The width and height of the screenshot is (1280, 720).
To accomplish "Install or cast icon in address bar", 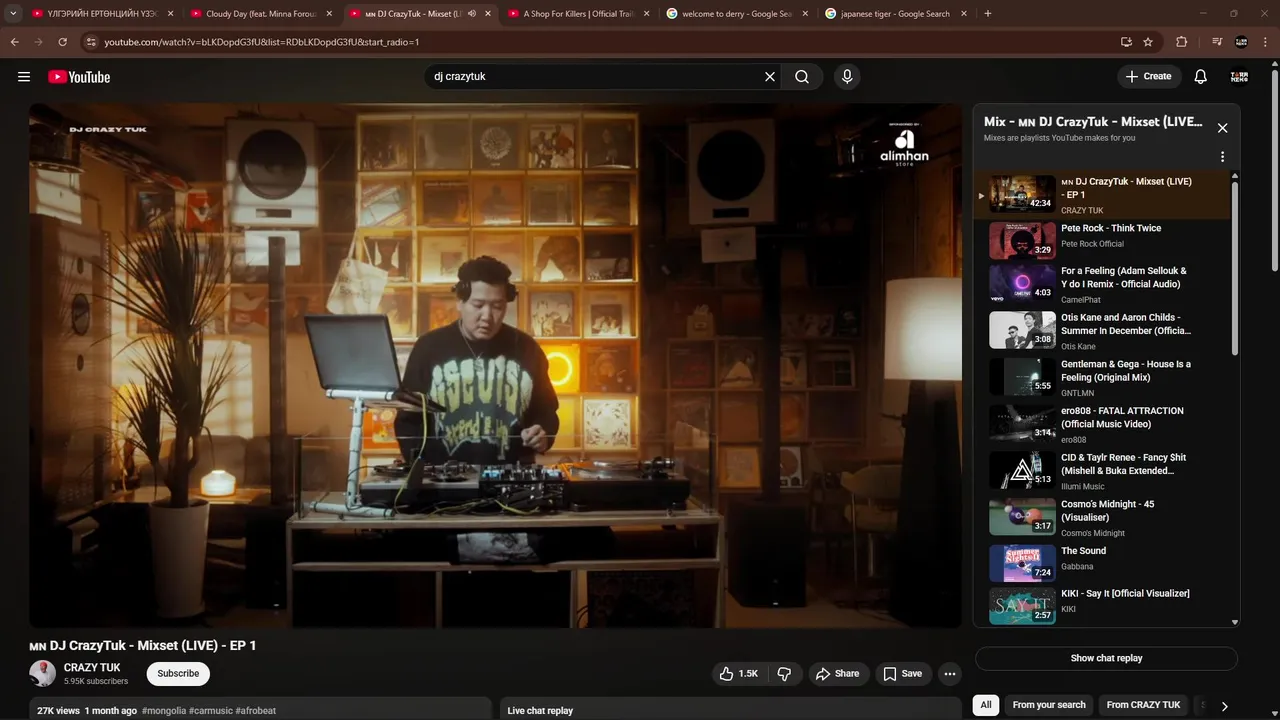I will (1126, 42).
